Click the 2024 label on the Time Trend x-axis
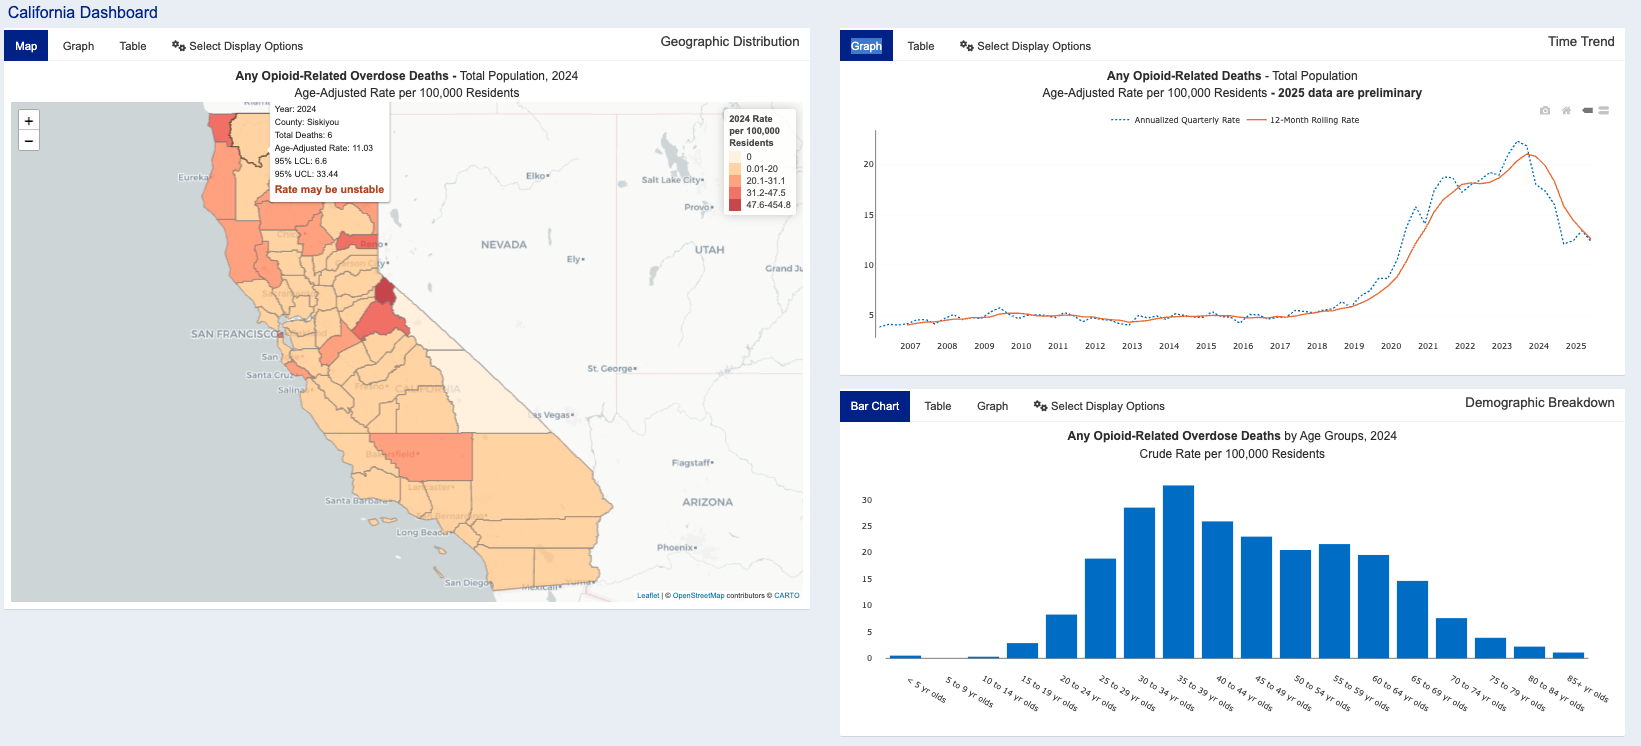Screen dimensions: 1641x746 pos(1539,346)
